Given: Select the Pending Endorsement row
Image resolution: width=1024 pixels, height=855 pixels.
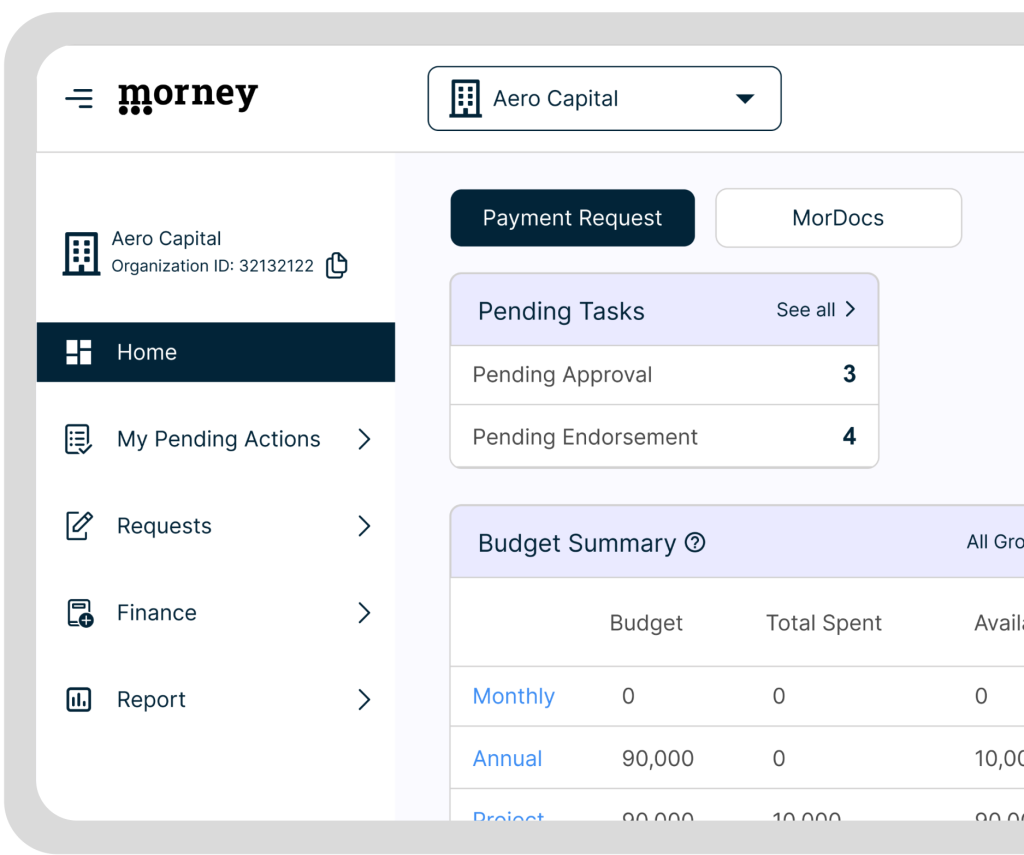Looking at the screenshot, I should click(x=664, y=437).
